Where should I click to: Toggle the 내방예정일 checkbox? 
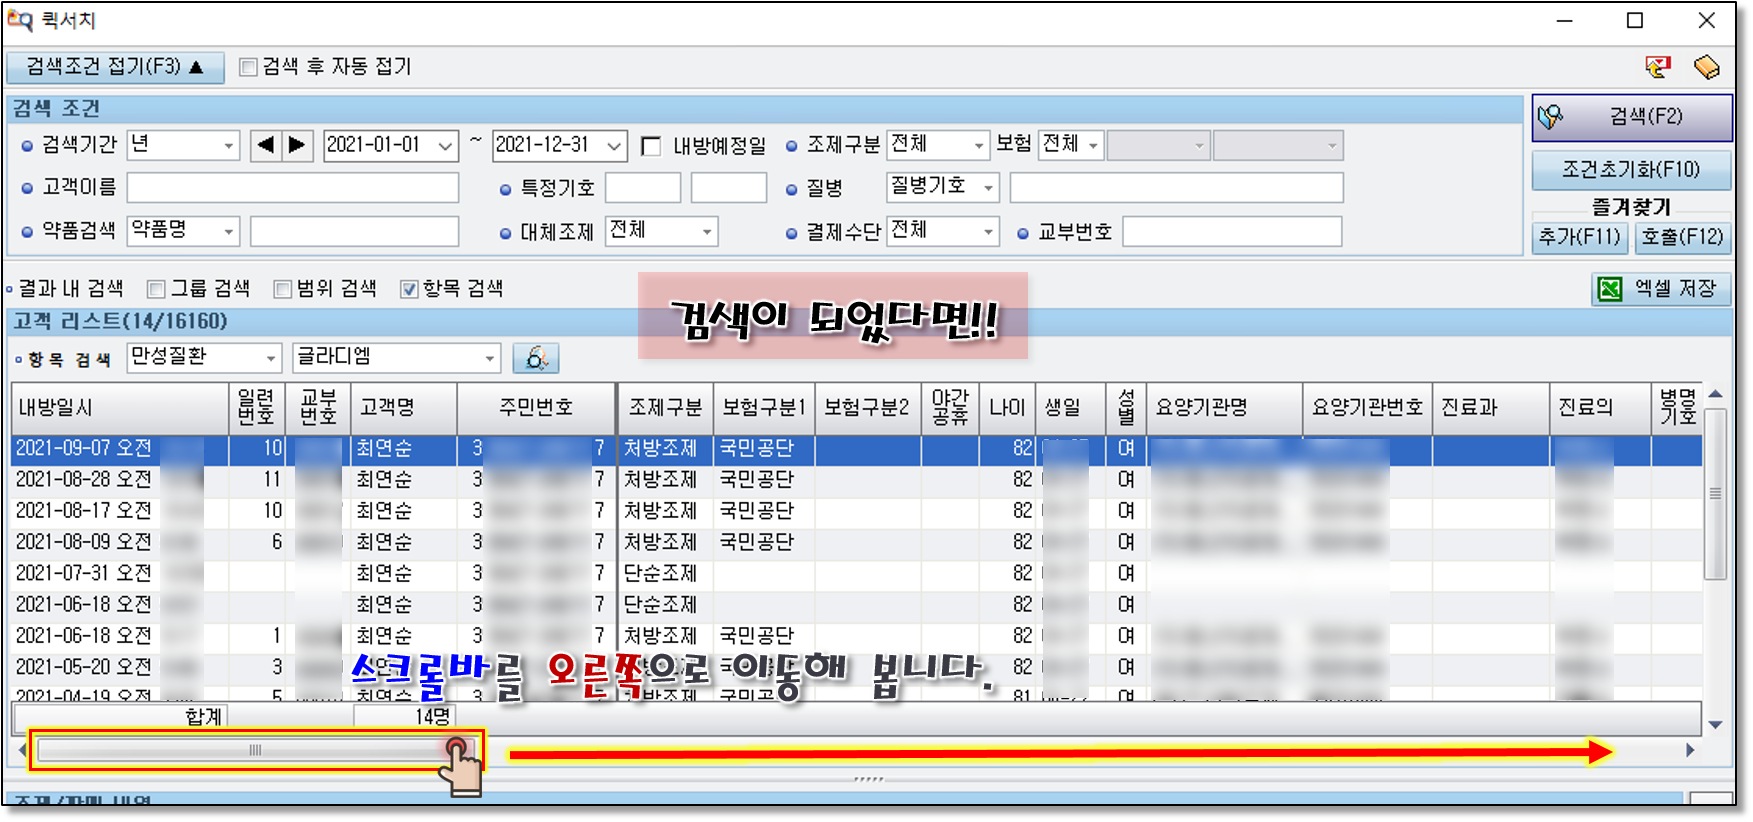point(651,146)
